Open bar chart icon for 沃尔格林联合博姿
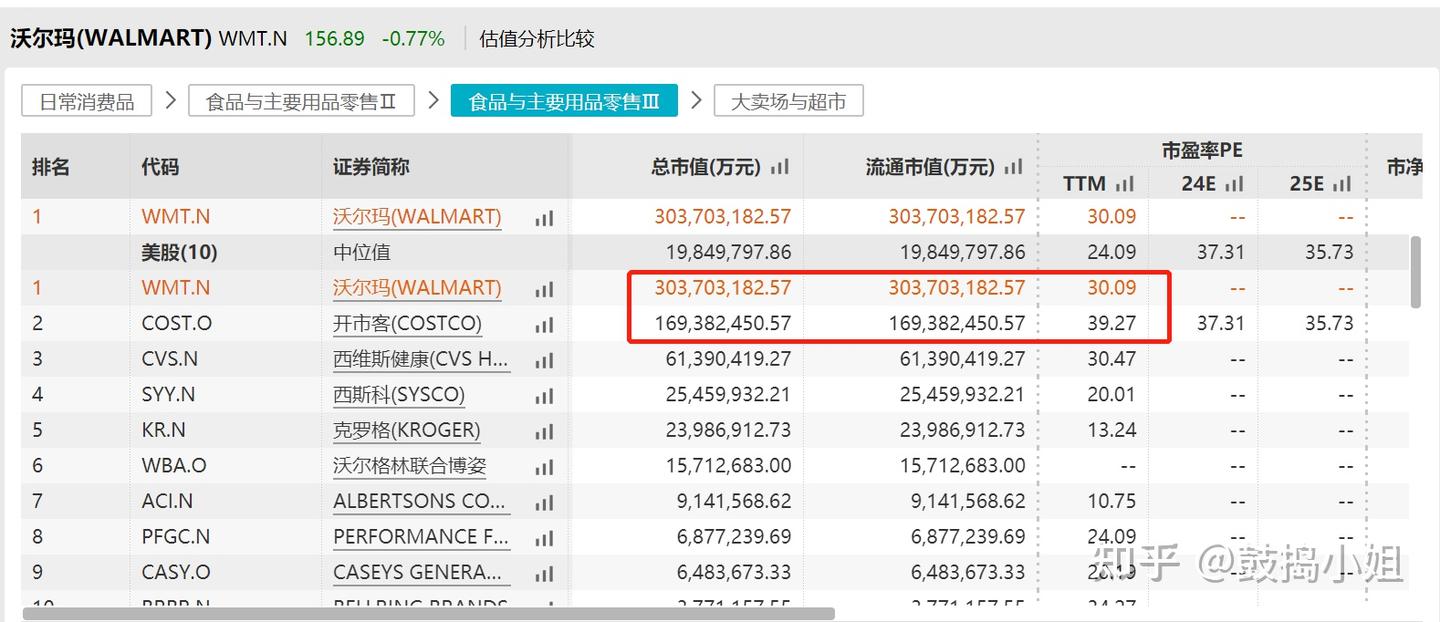Viewport: 1440px width, 622px height. (544, 467)
